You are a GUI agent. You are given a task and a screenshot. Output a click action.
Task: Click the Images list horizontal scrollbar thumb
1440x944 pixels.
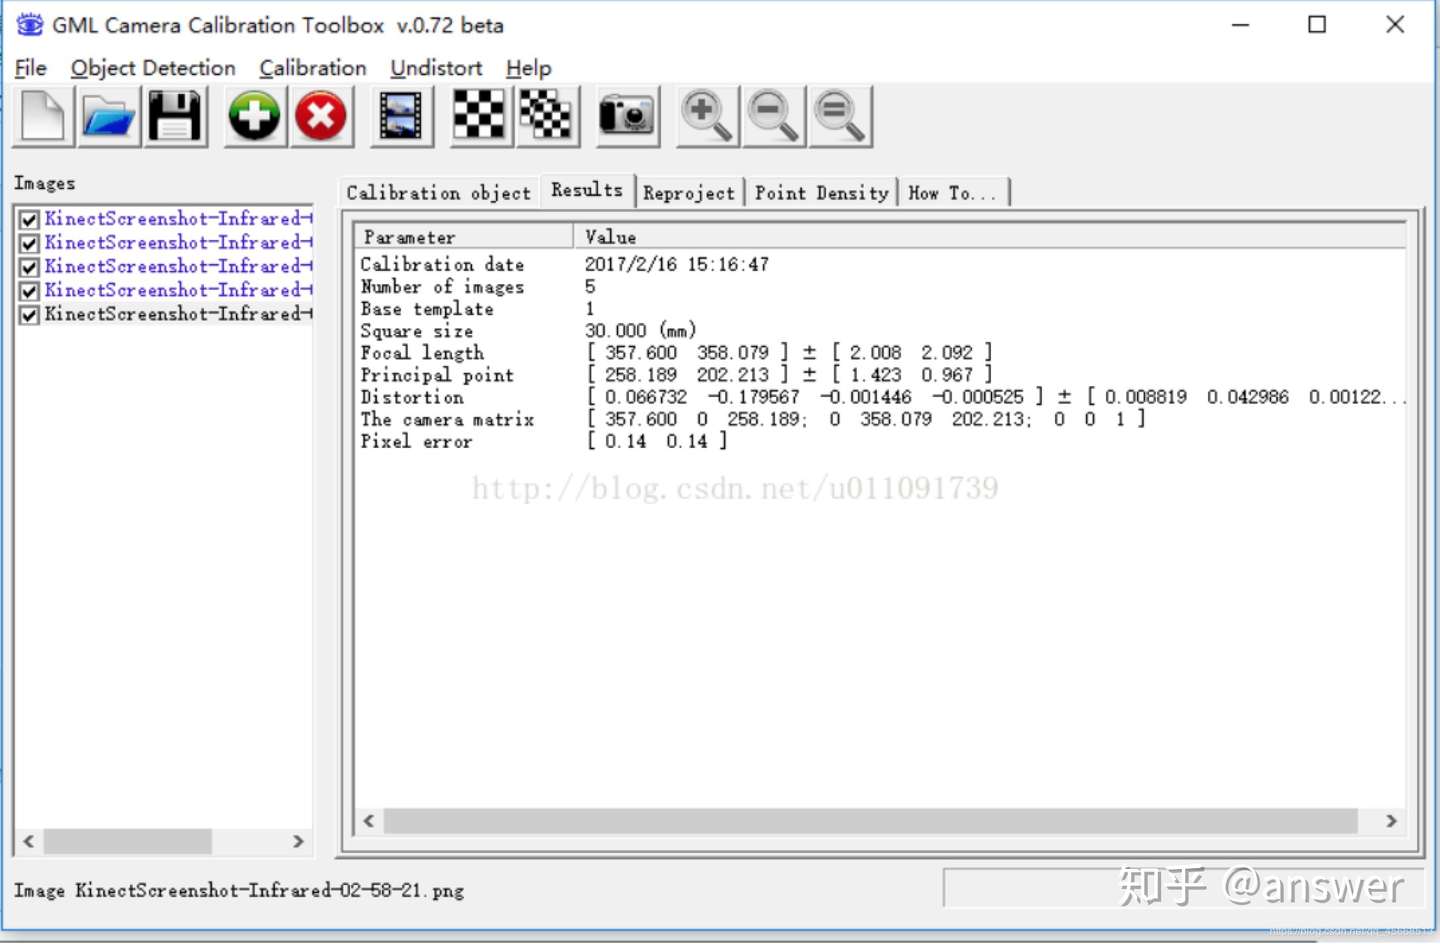pos(127,841)
